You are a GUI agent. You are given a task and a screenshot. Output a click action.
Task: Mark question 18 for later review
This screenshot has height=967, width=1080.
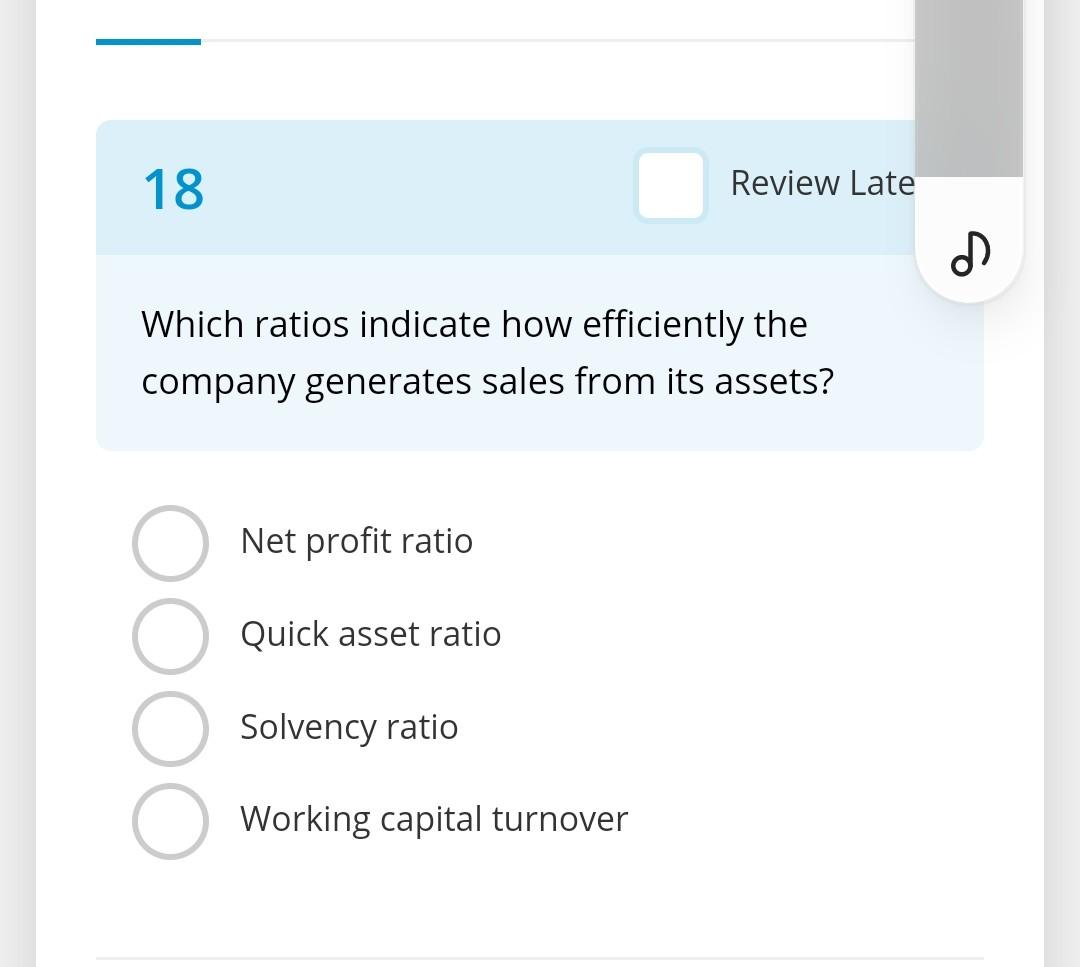pos(670,185)
